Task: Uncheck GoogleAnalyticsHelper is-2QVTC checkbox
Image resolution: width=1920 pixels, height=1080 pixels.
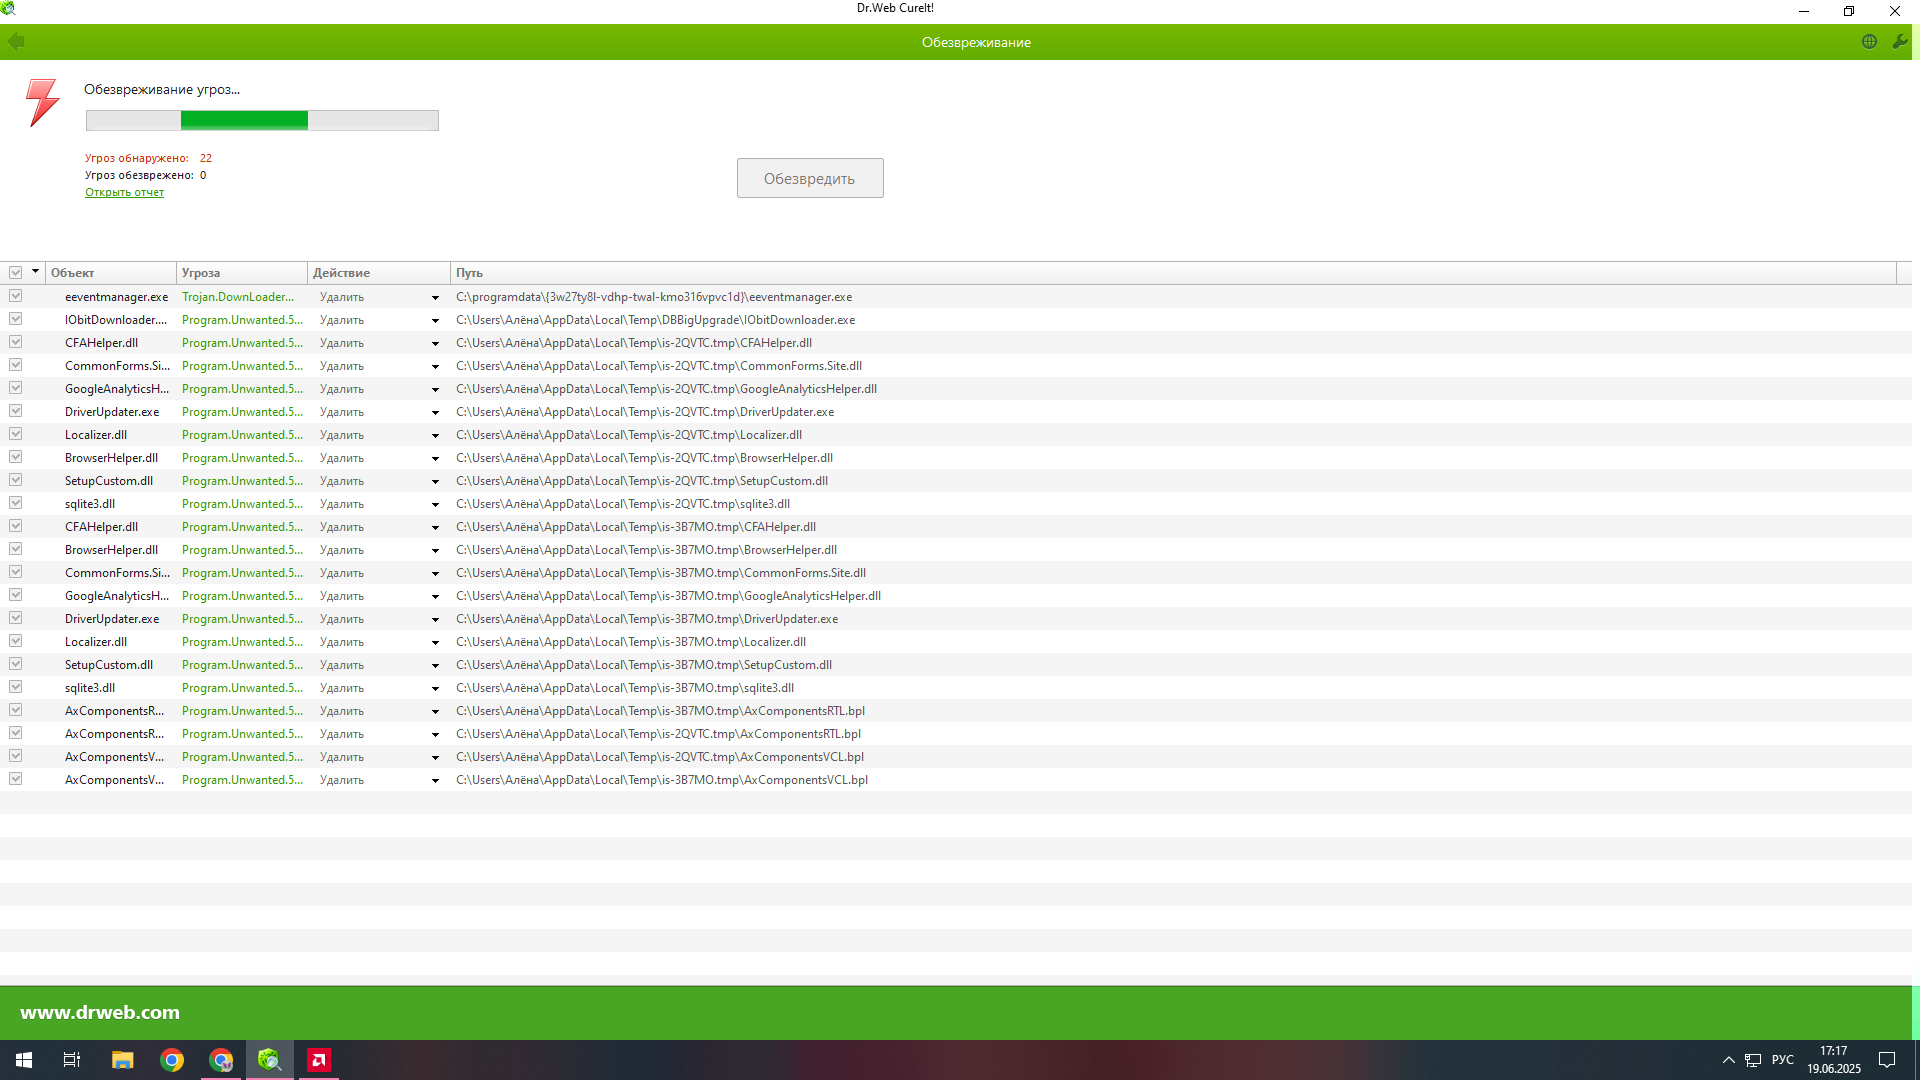Action: [16, 388]
